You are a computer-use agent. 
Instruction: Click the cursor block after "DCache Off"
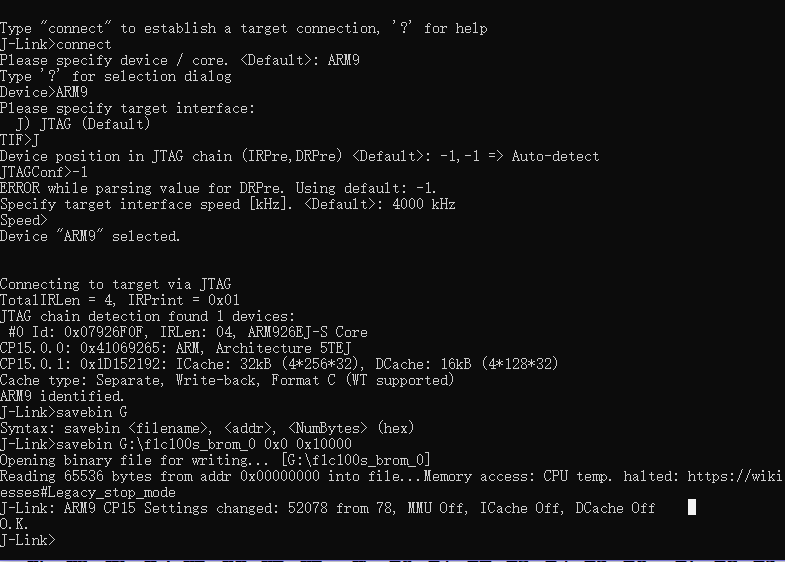point(692,508)
